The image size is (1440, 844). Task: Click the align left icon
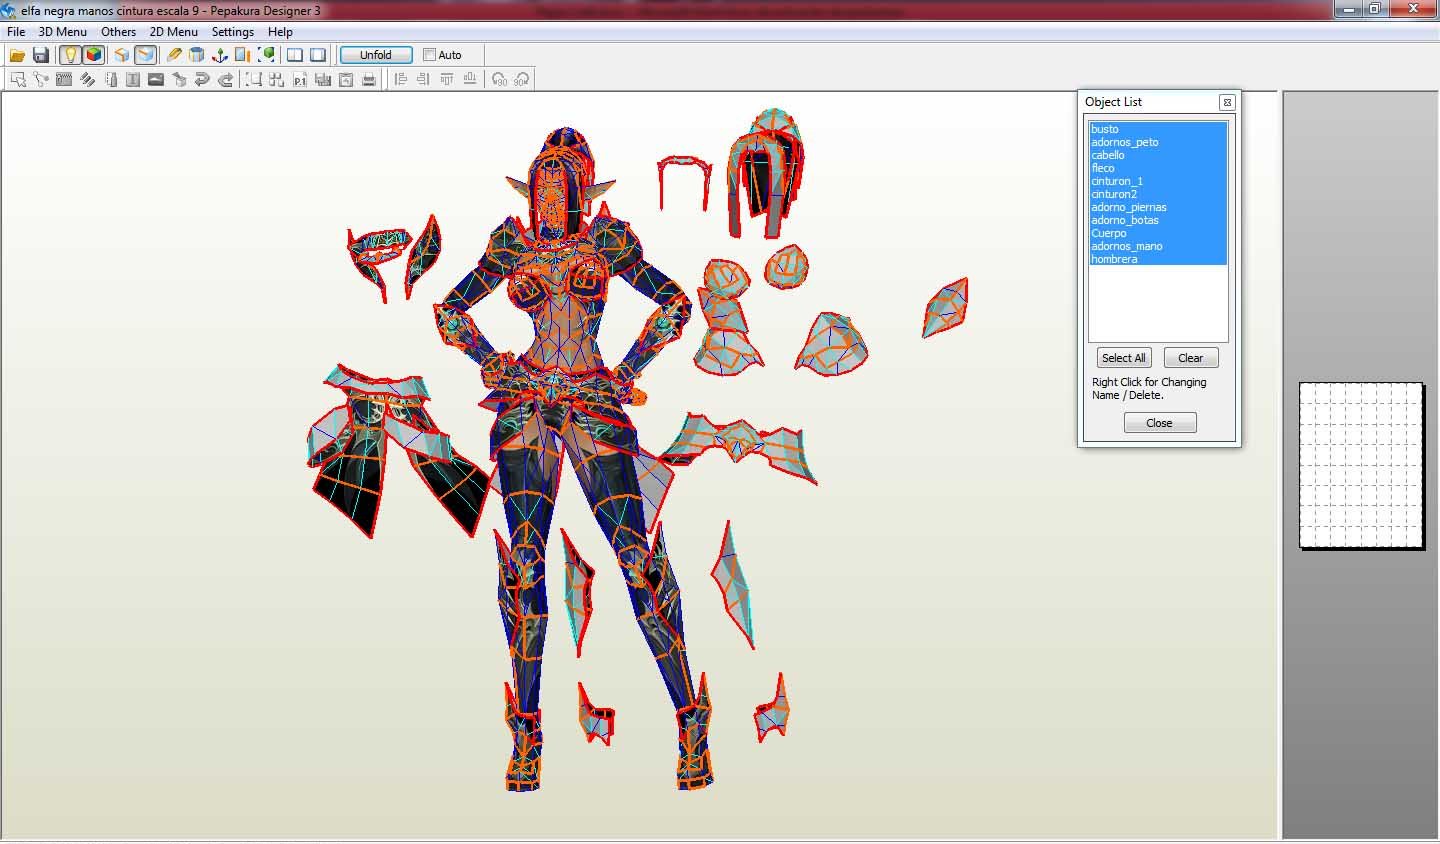pyautogui.click(x=400, y=79)
